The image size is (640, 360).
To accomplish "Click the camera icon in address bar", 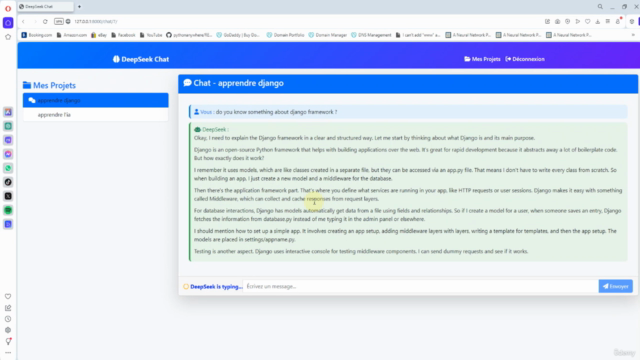I will [557, 22].
